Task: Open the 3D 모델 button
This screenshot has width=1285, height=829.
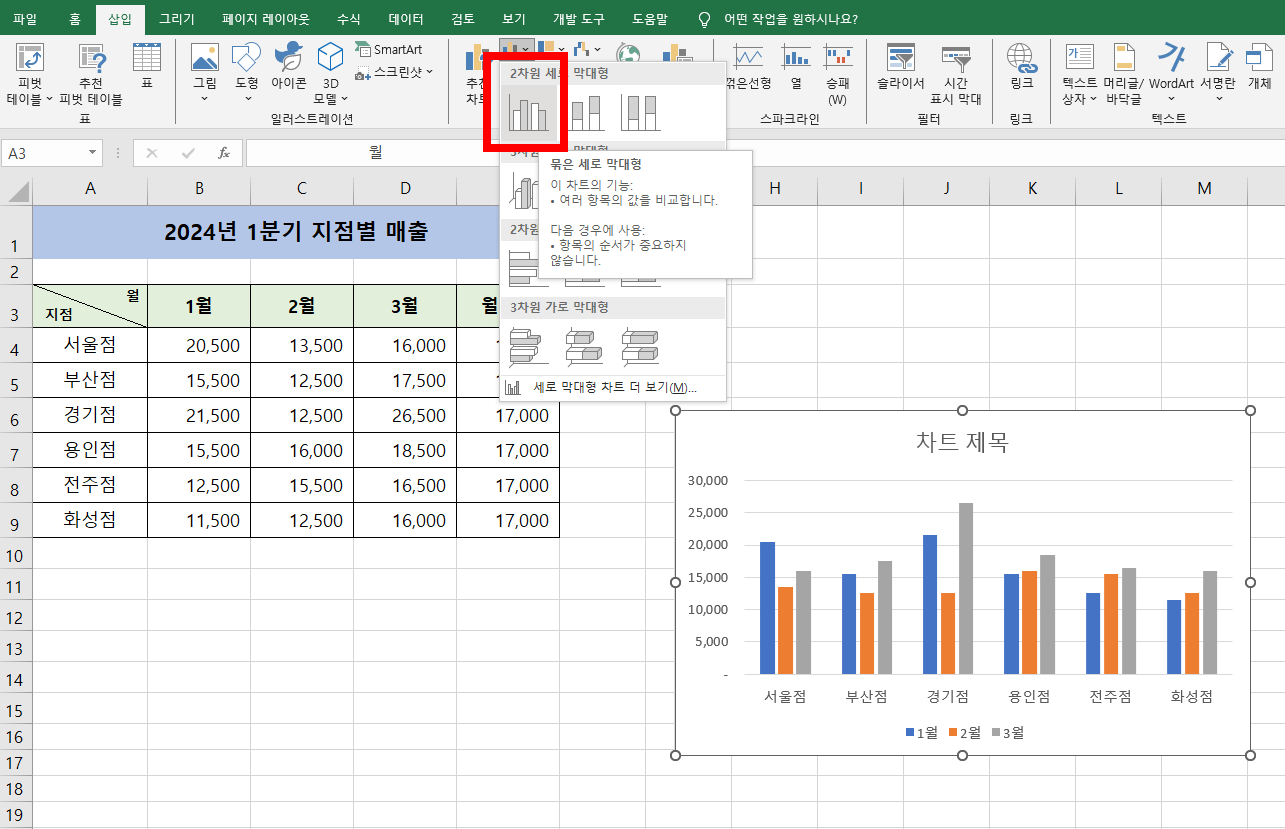Action: coord(330,73)
